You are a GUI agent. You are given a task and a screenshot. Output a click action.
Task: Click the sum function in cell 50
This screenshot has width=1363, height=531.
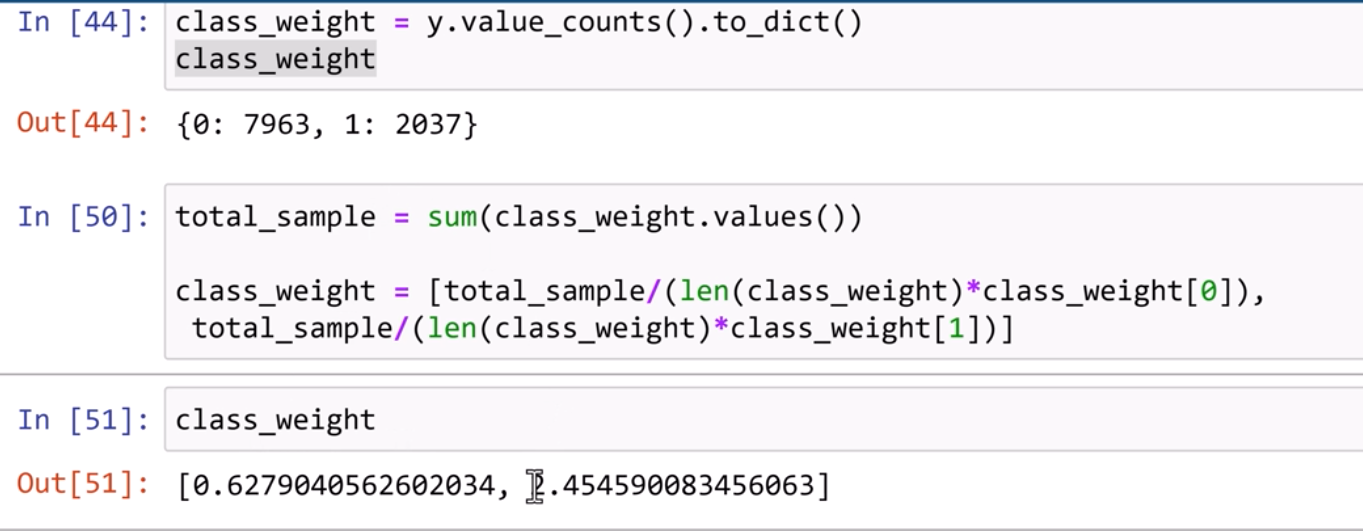452,217
